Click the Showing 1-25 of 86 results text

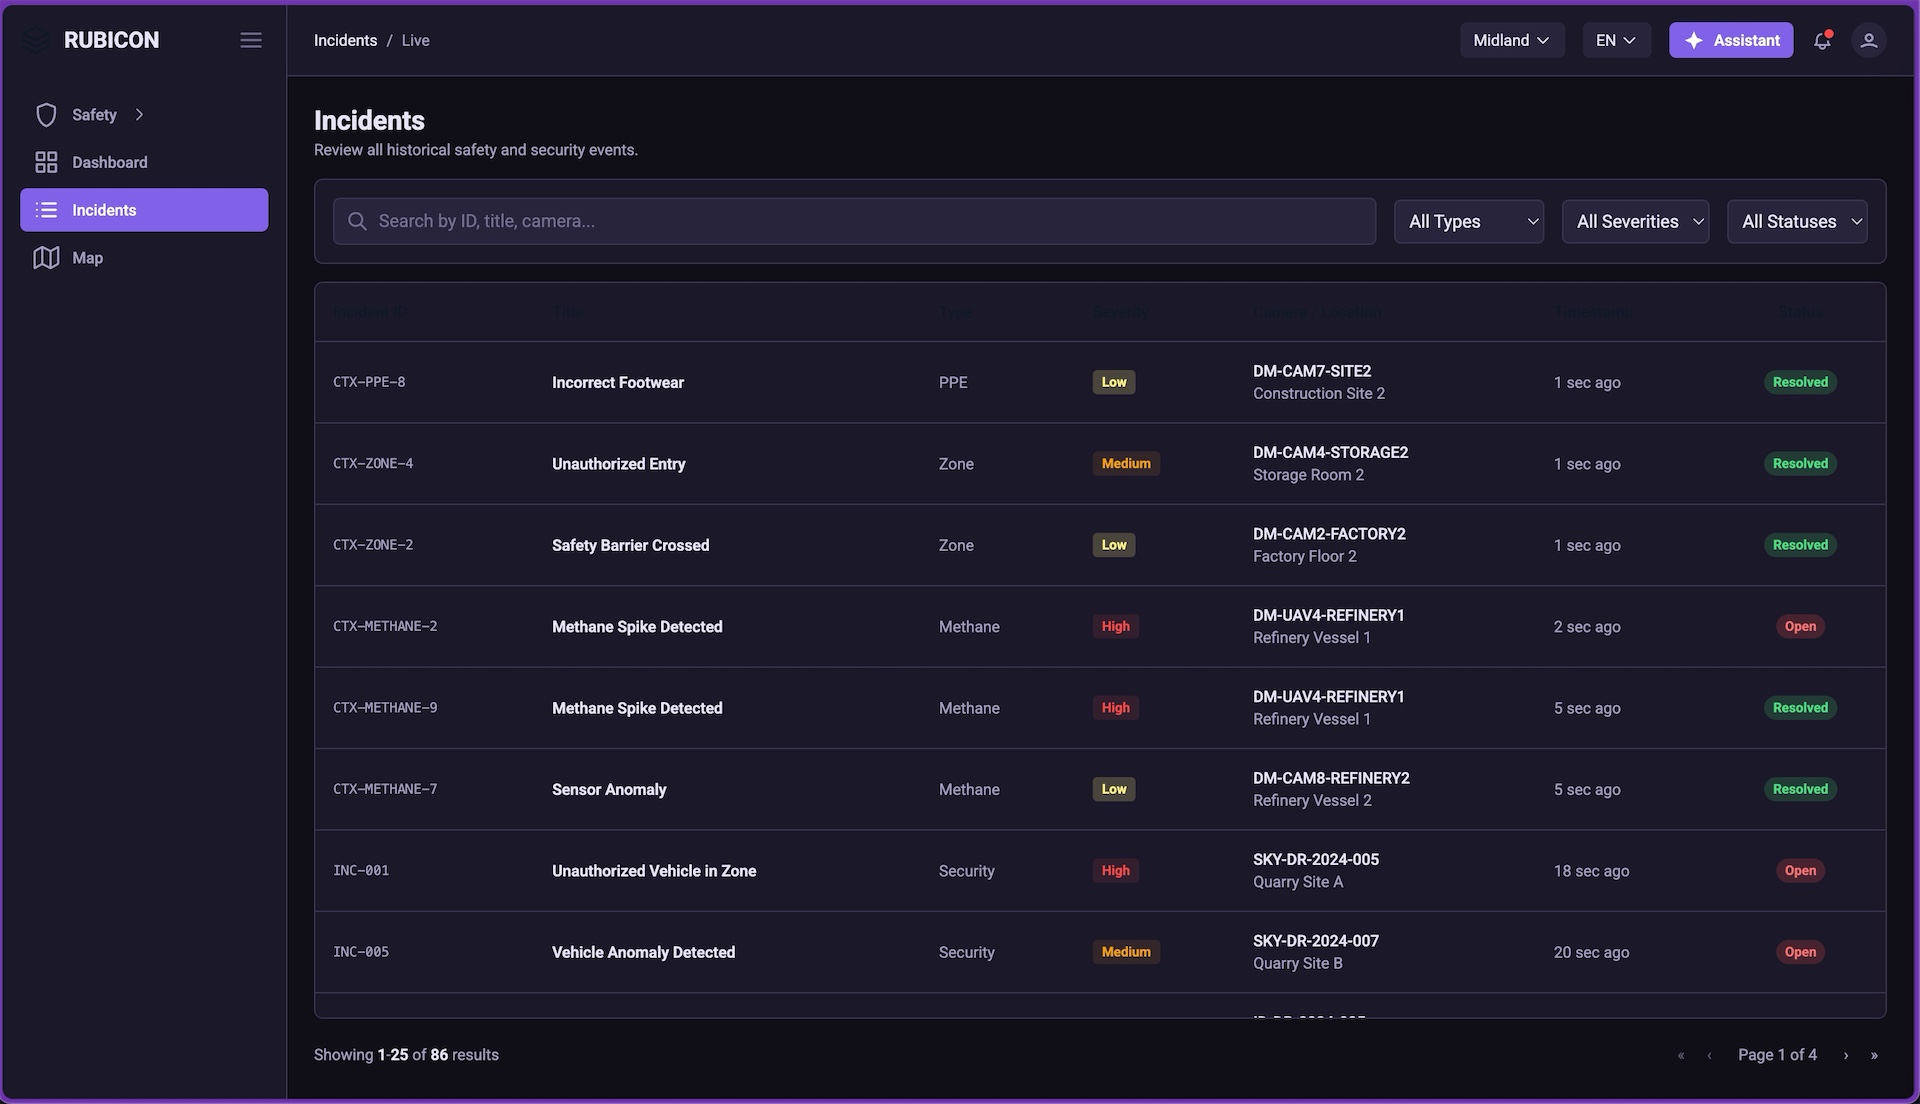[x=406, y=1055]
